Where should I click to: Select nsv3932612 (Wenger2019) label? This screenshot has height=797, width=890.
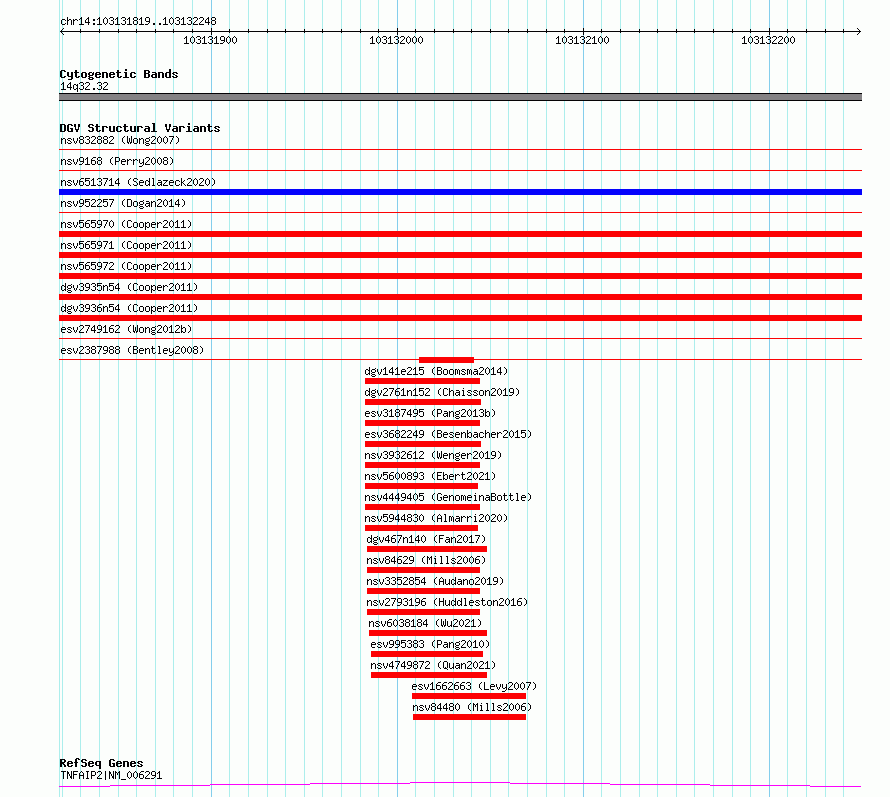coord(433,455)
